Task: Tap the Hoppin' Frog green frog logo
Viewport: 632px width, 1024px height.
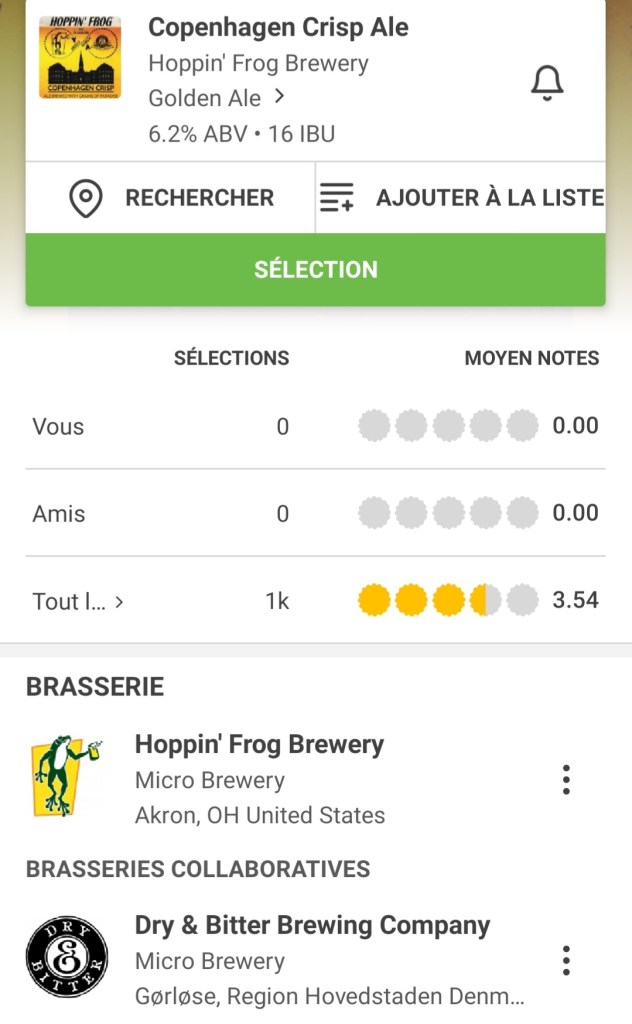Action: [66, 778]
